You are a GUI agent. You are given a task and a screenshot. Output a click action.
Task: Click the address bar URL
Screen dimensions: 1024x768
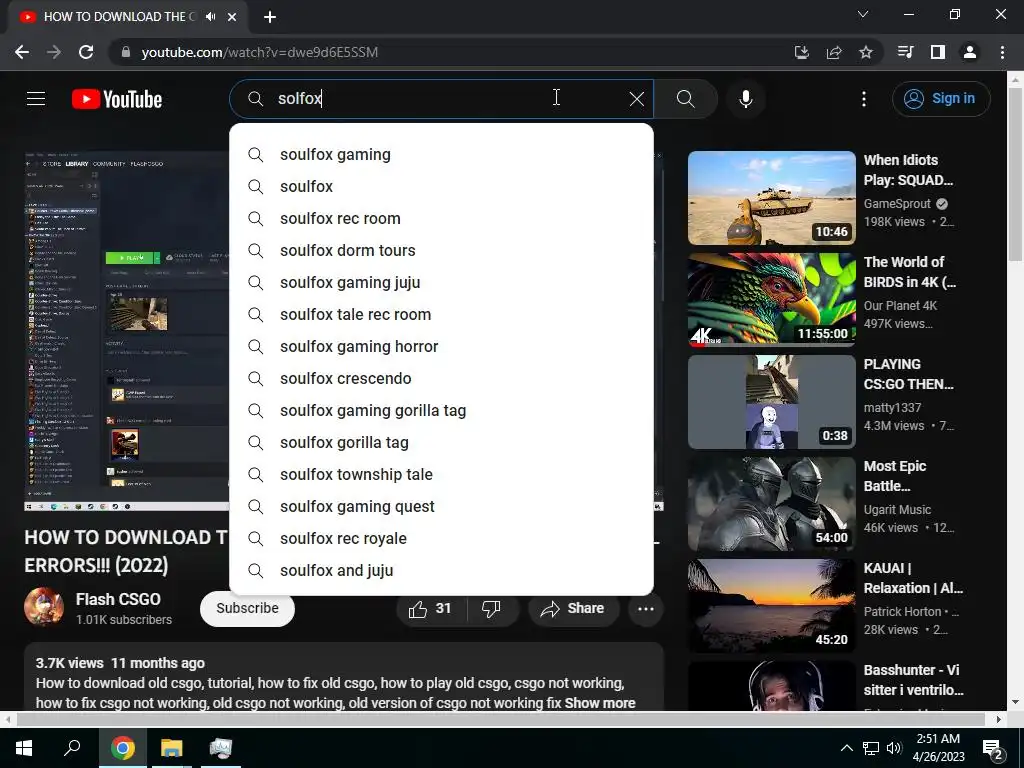[259, 52]
